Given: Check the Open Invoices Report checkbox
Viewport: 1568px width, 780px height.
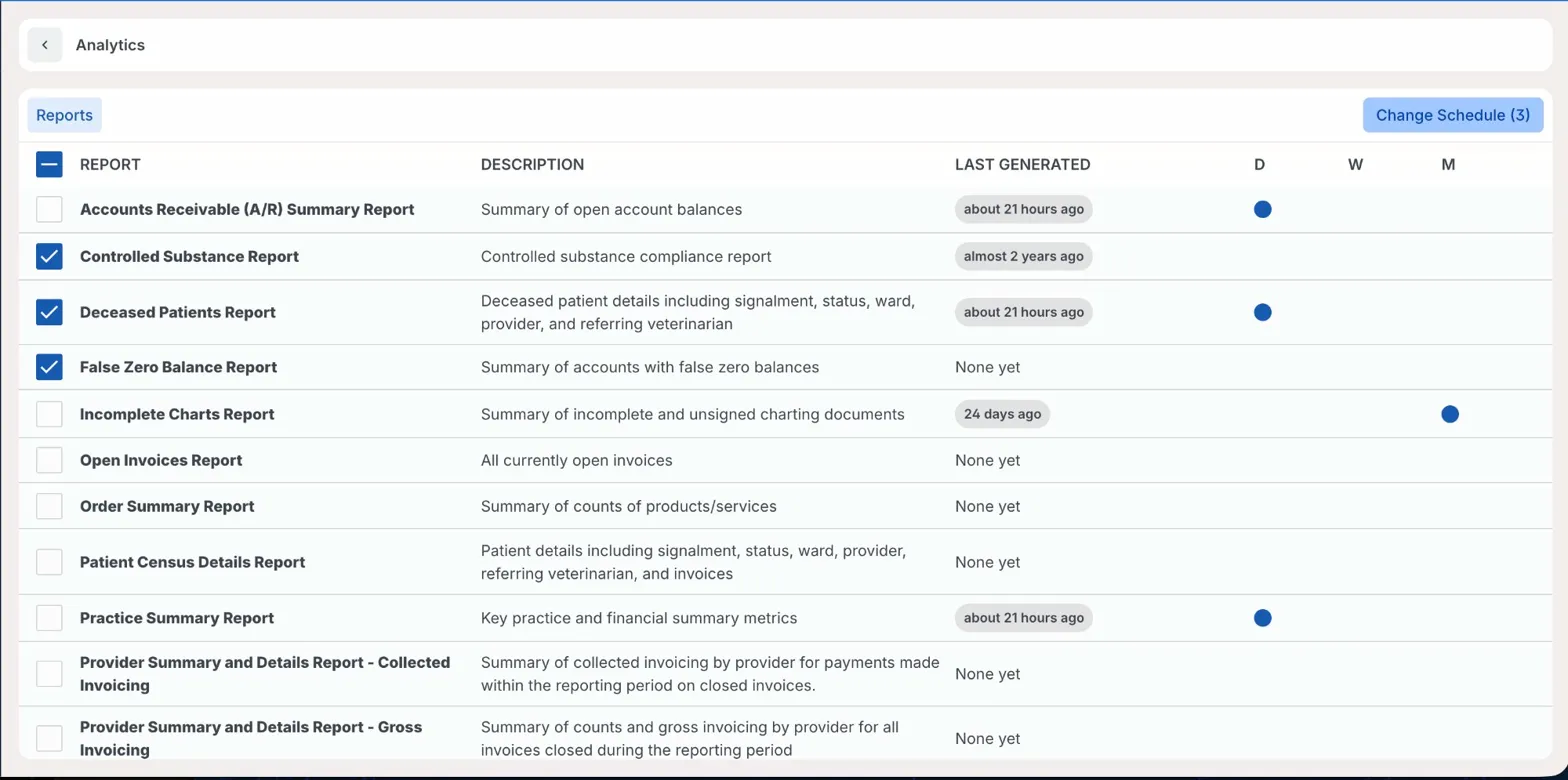Looking at the screenshot, I should coord(49,460).
